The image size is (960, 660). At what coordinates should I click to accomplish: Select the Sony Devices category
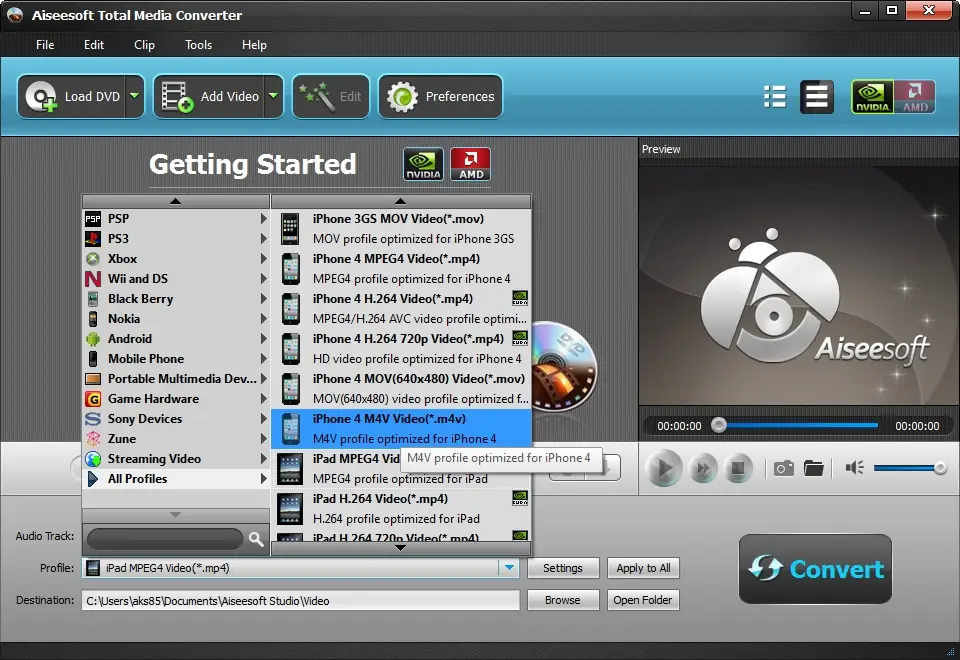pyautogui.click(x=176, y=419)
